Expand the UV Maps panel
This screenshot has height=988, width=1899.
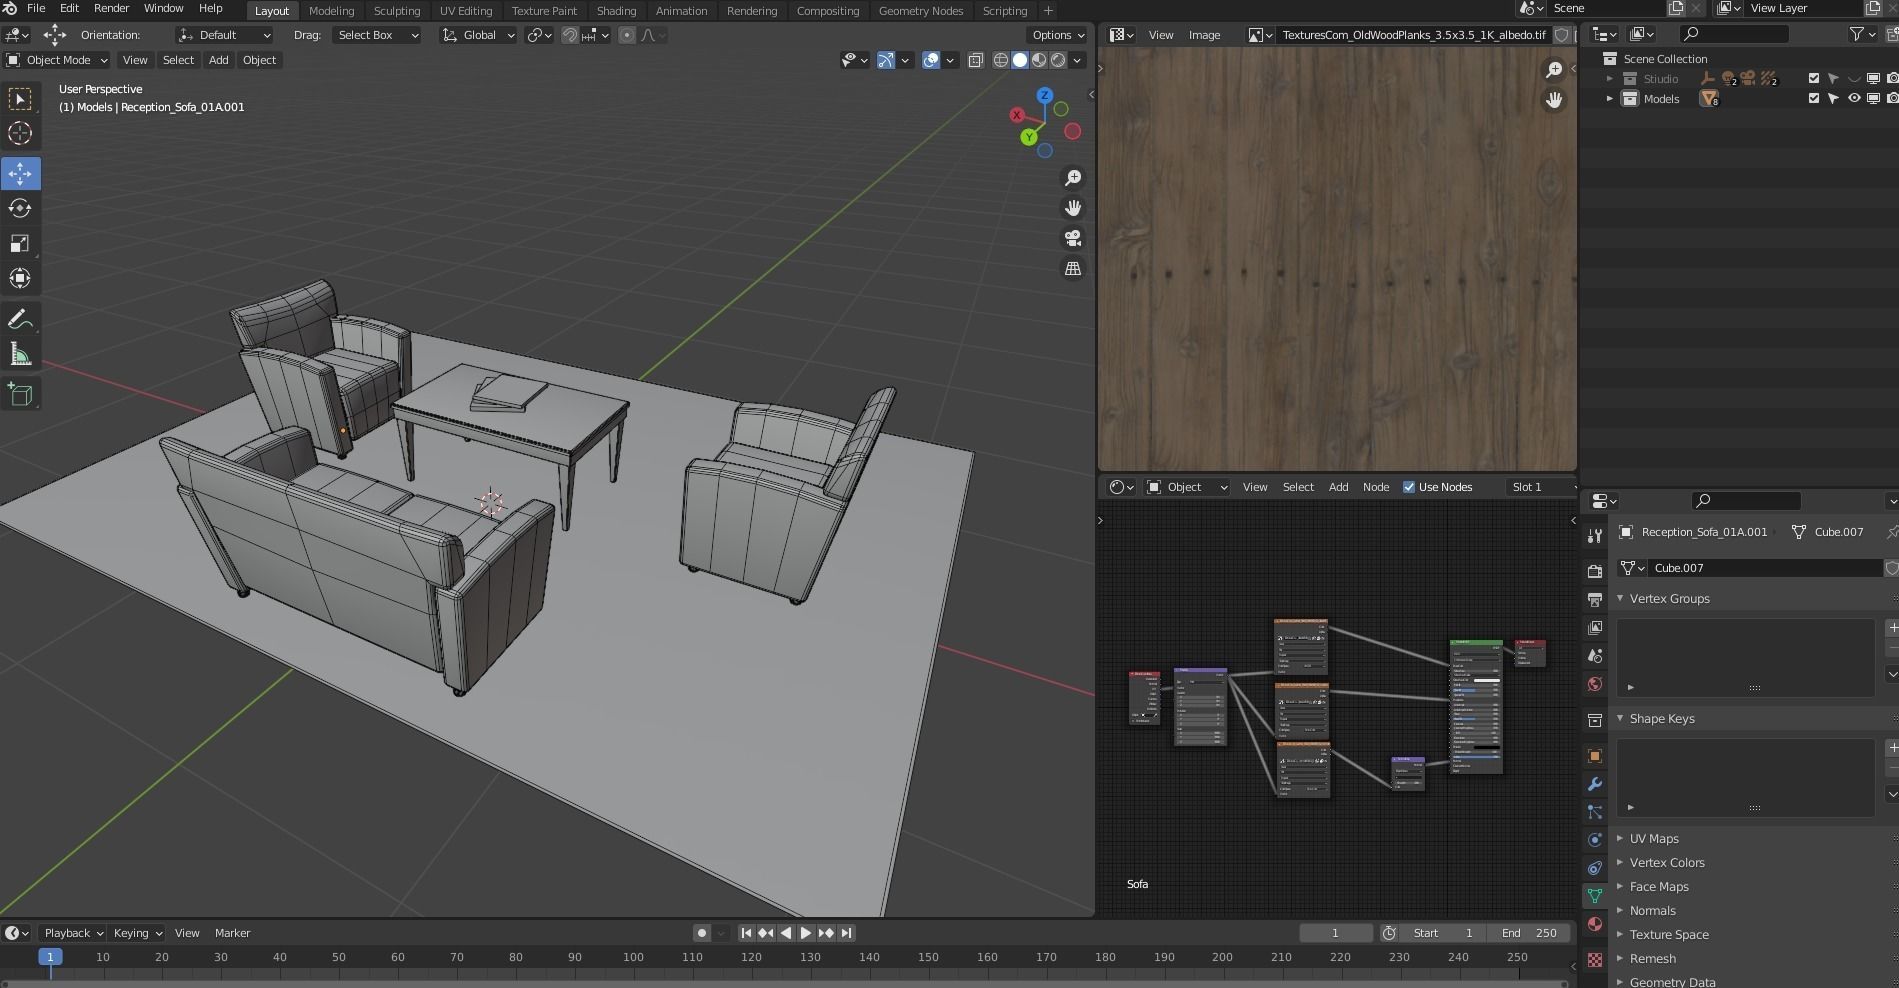tap(1654, 839)
